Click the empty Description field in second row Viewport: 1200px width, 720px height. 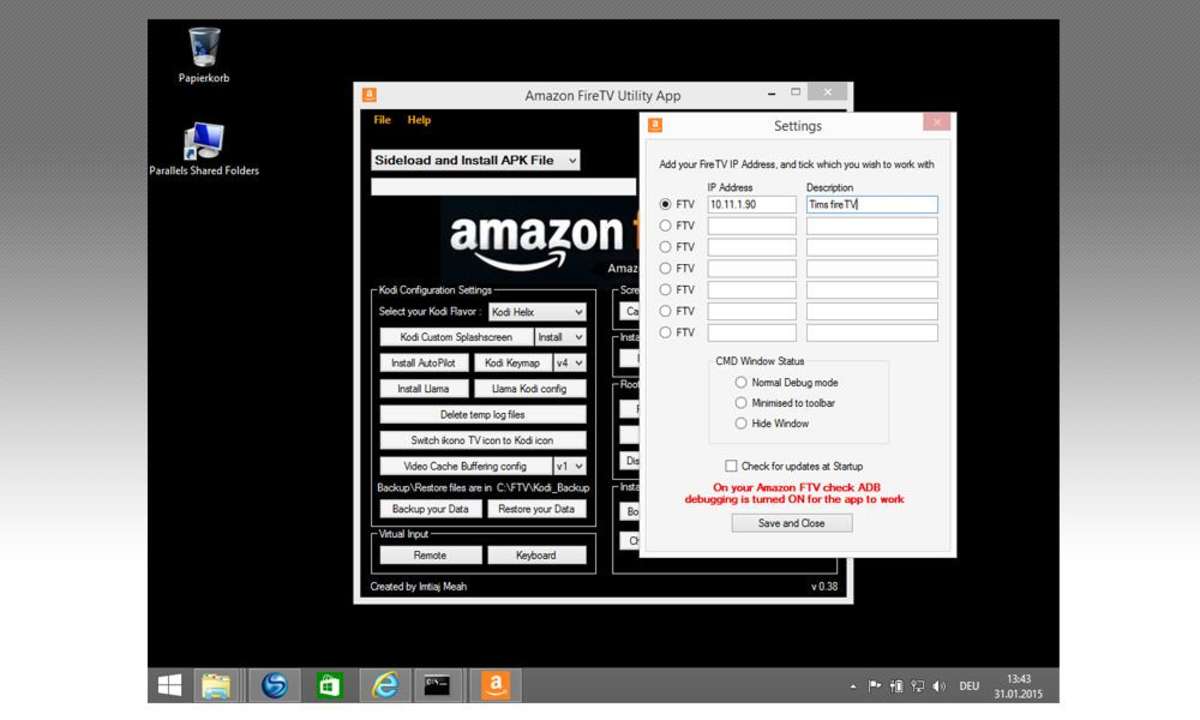[872, 226]
